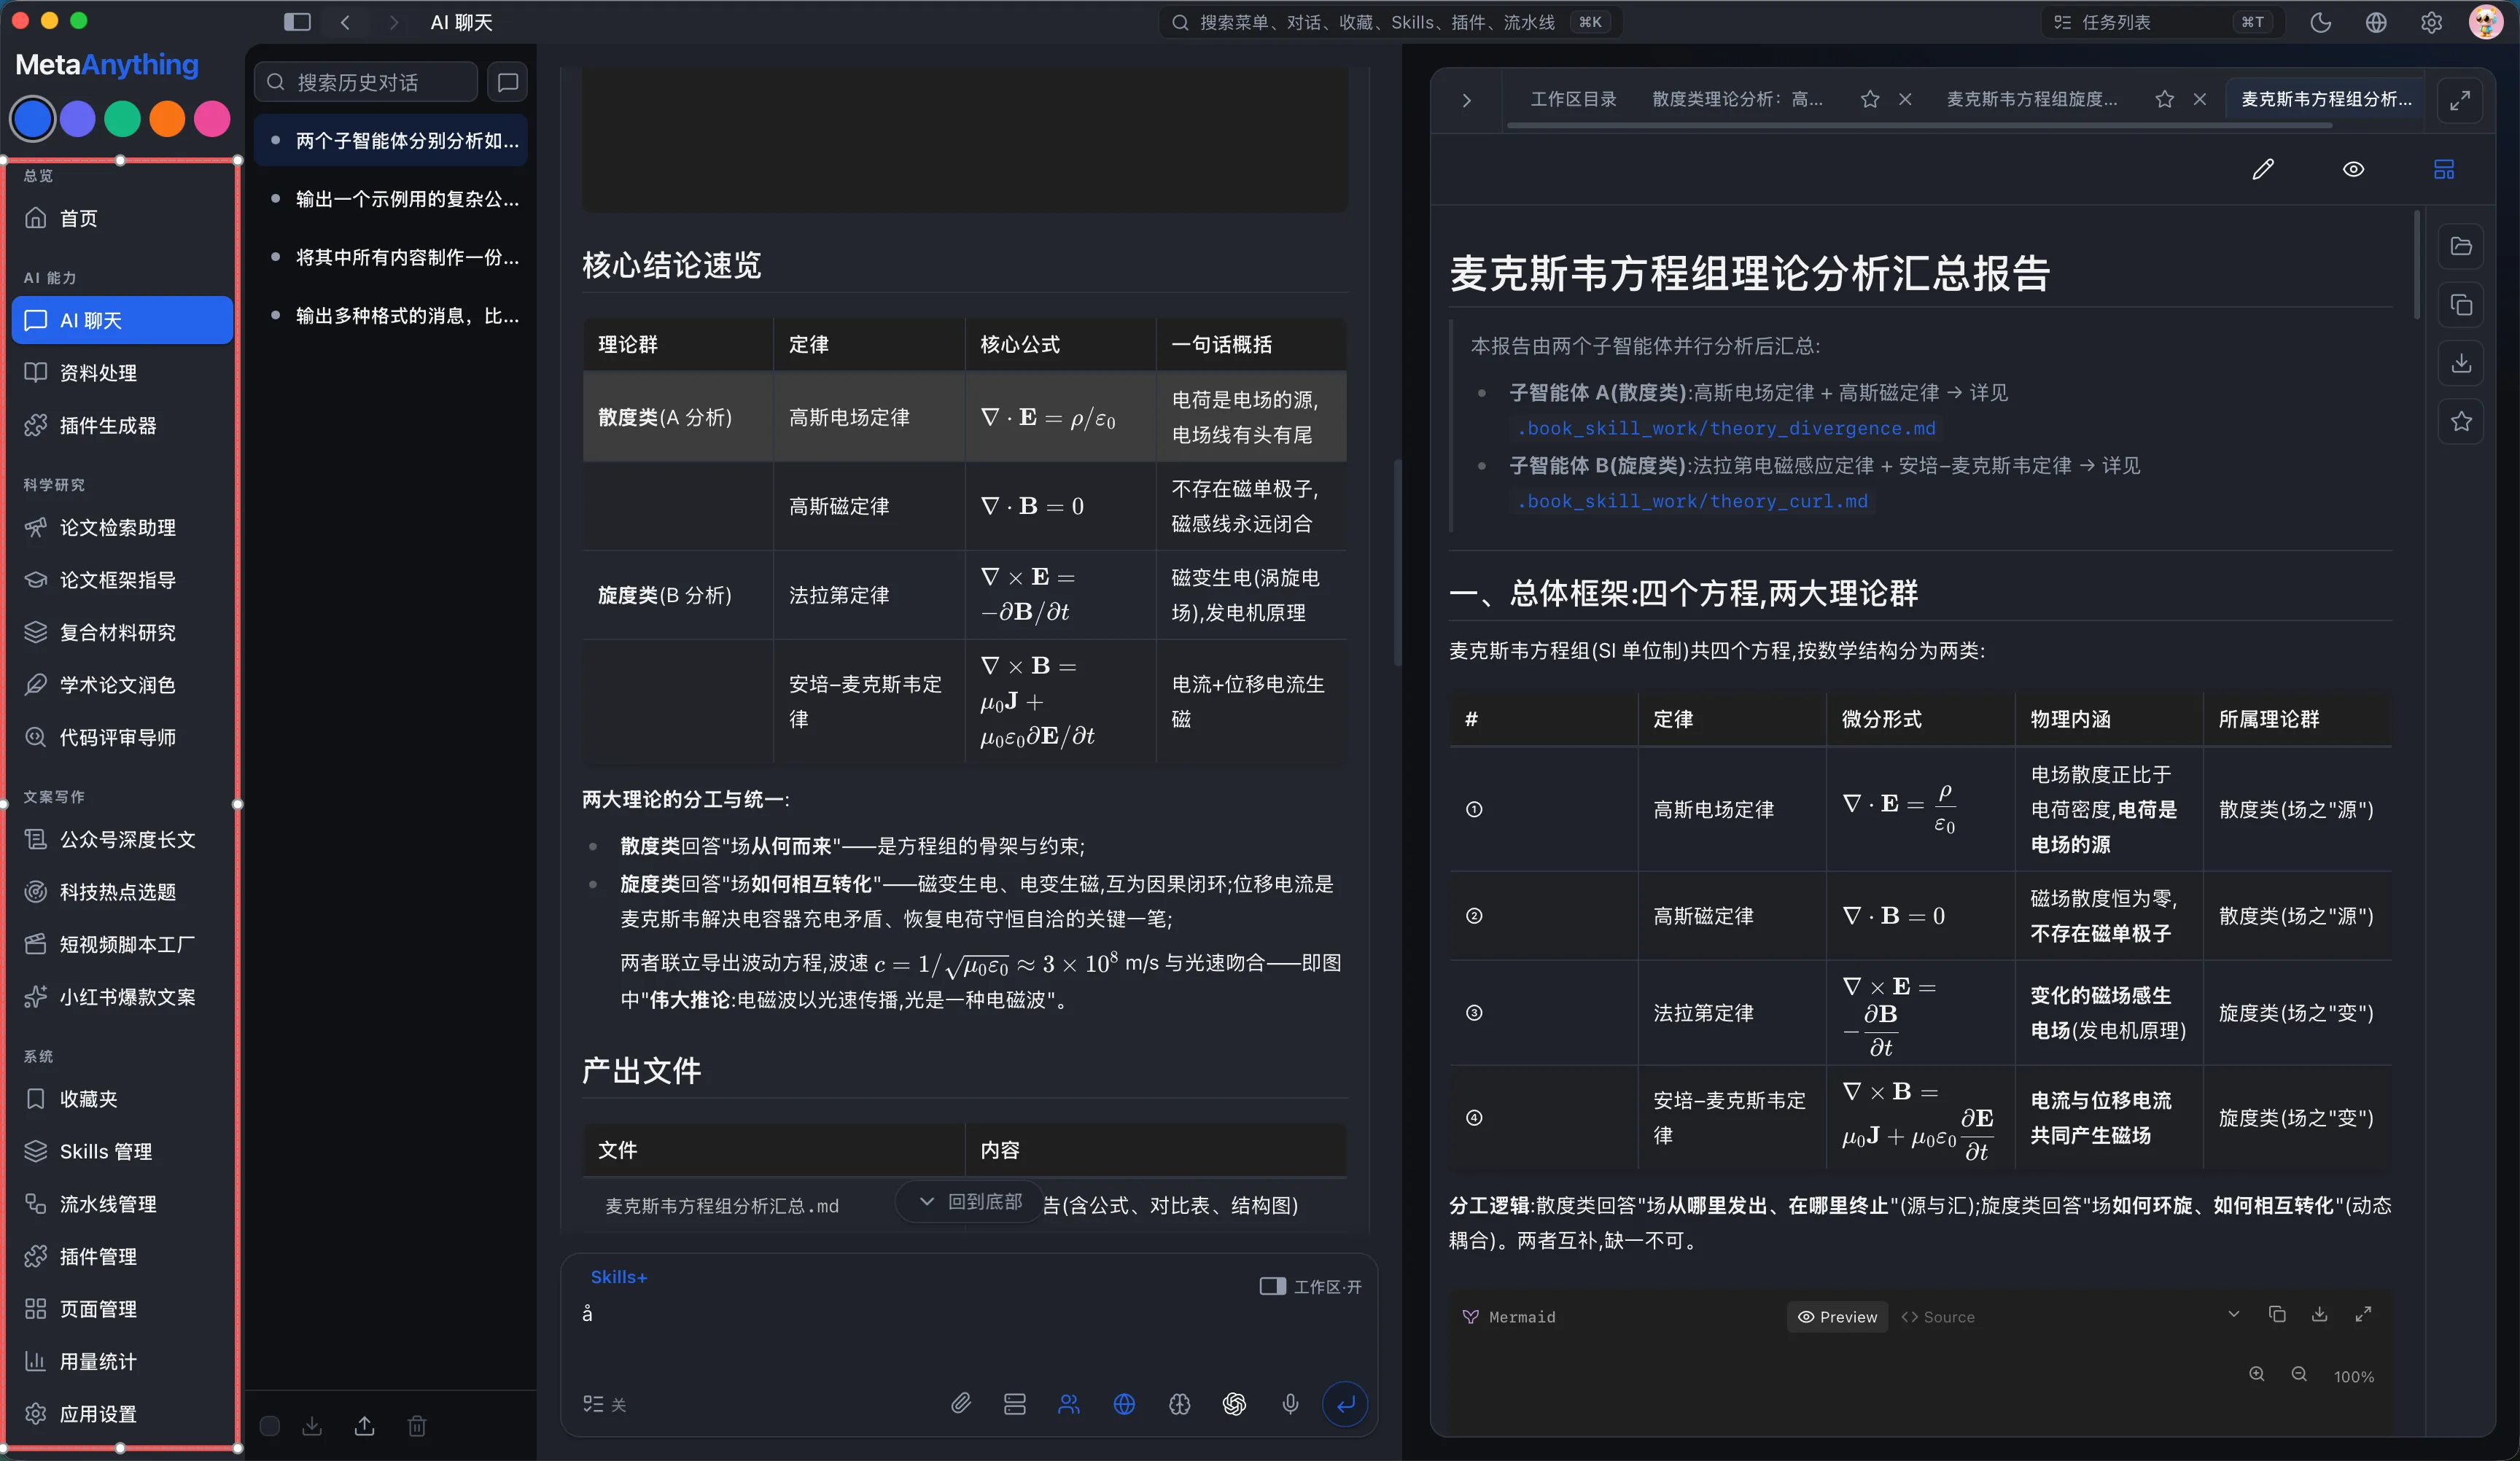Click the 搜索历史对话 search field
2520x1461 pixels.
(366, 82)
